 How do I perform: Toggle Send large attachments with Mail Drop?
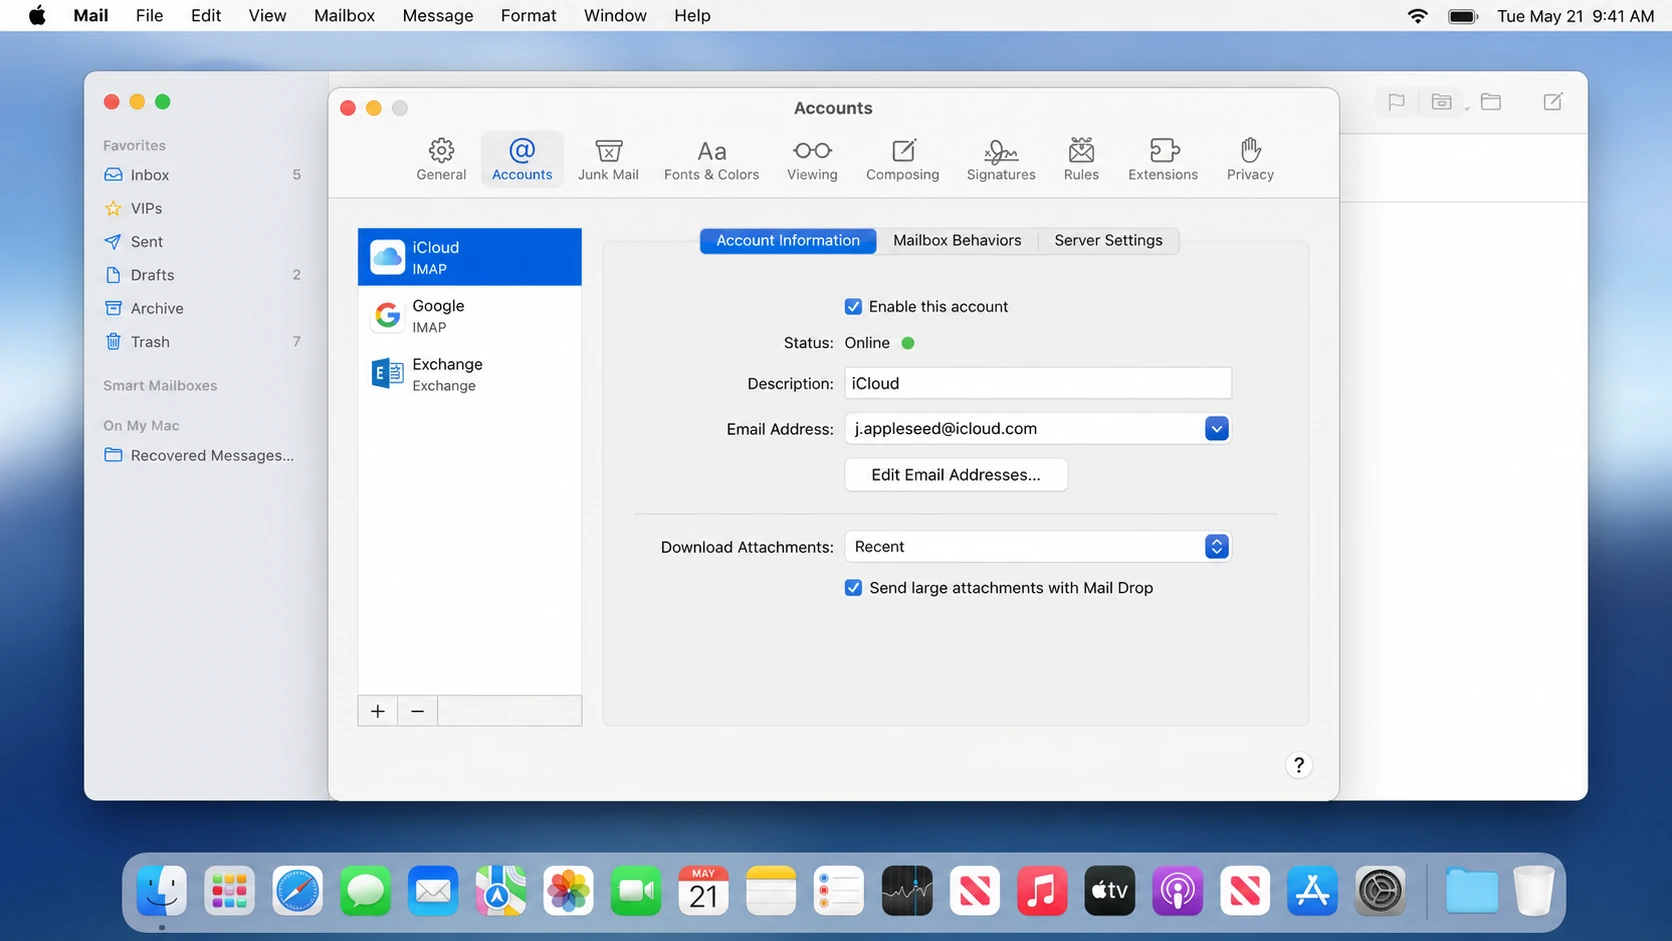tap(853, 588)
